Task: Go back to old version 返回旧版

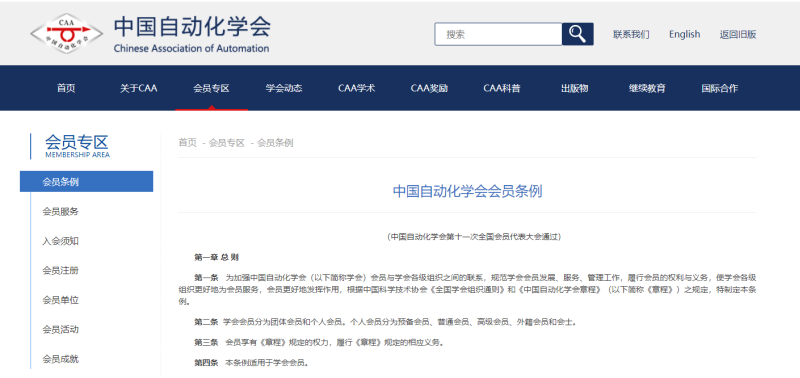Action: tap(738, 34)
